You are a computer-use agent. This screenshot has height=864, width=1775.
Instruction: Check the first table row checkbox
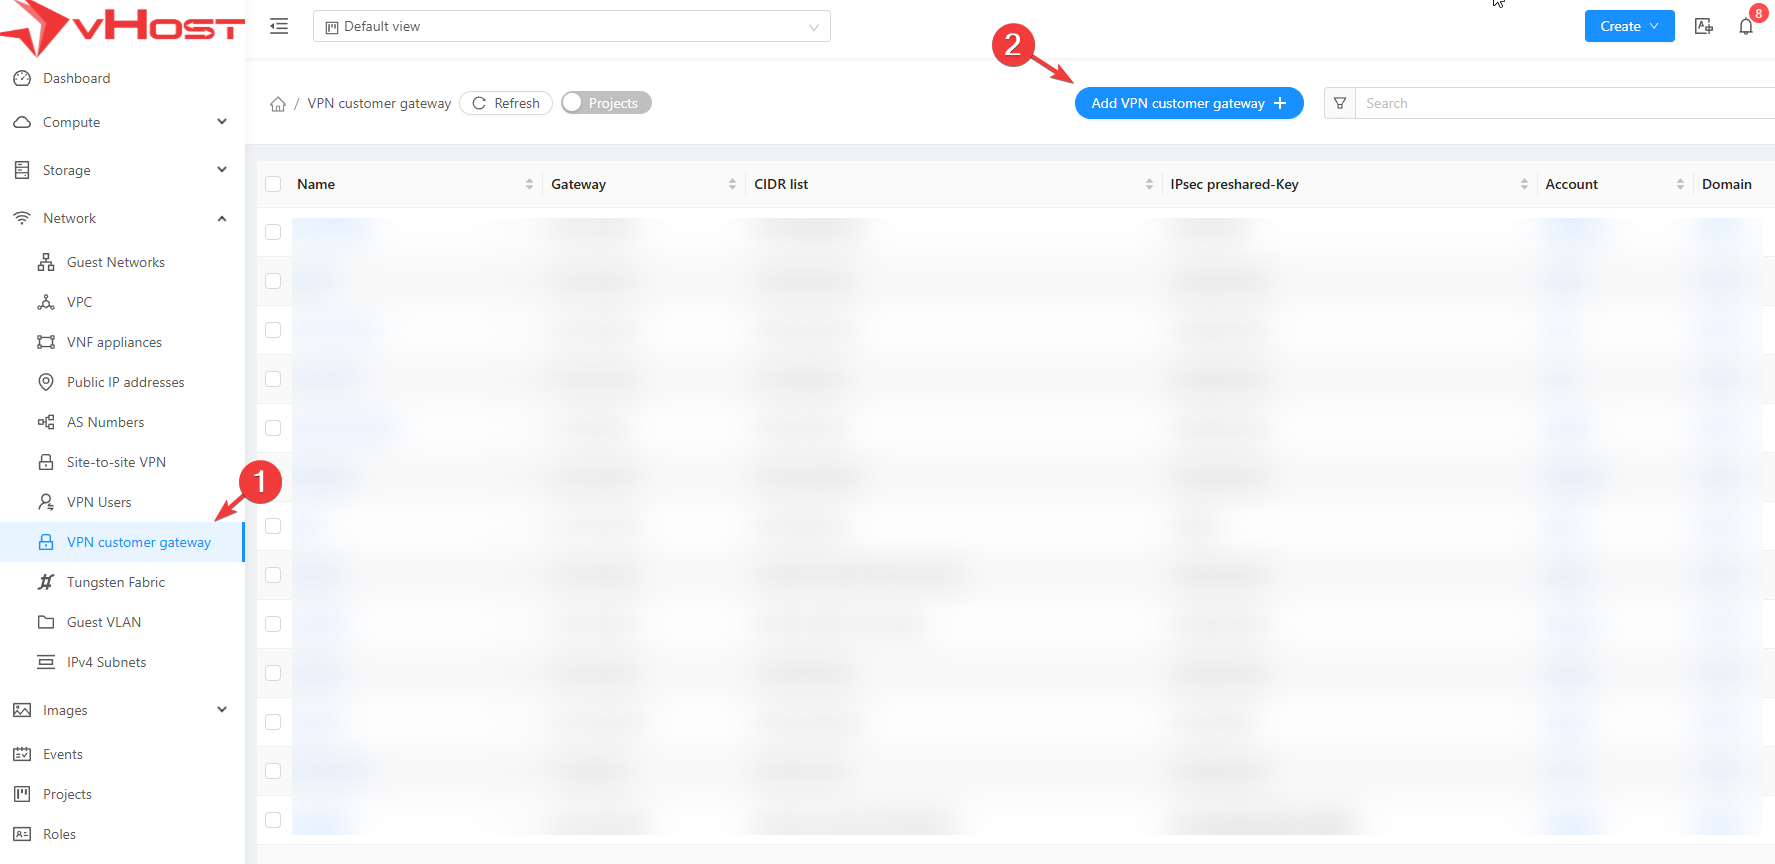[x=273, y=232]
